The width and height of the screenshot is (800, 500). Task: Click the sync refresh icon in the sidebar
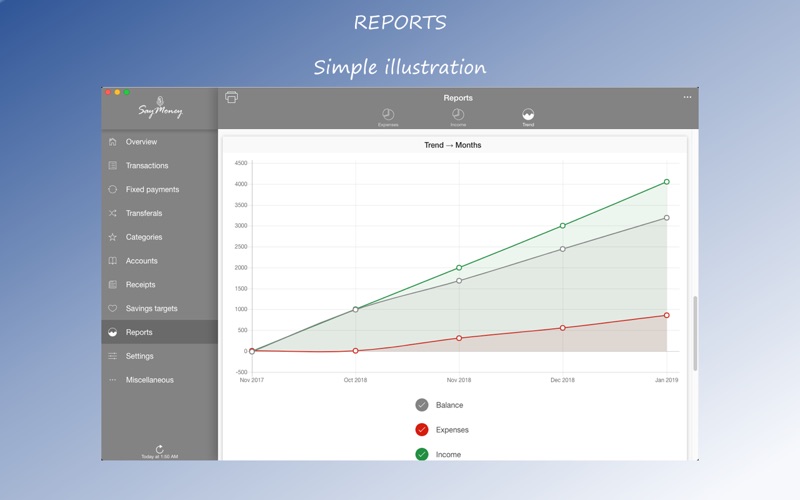coord(160,449)
